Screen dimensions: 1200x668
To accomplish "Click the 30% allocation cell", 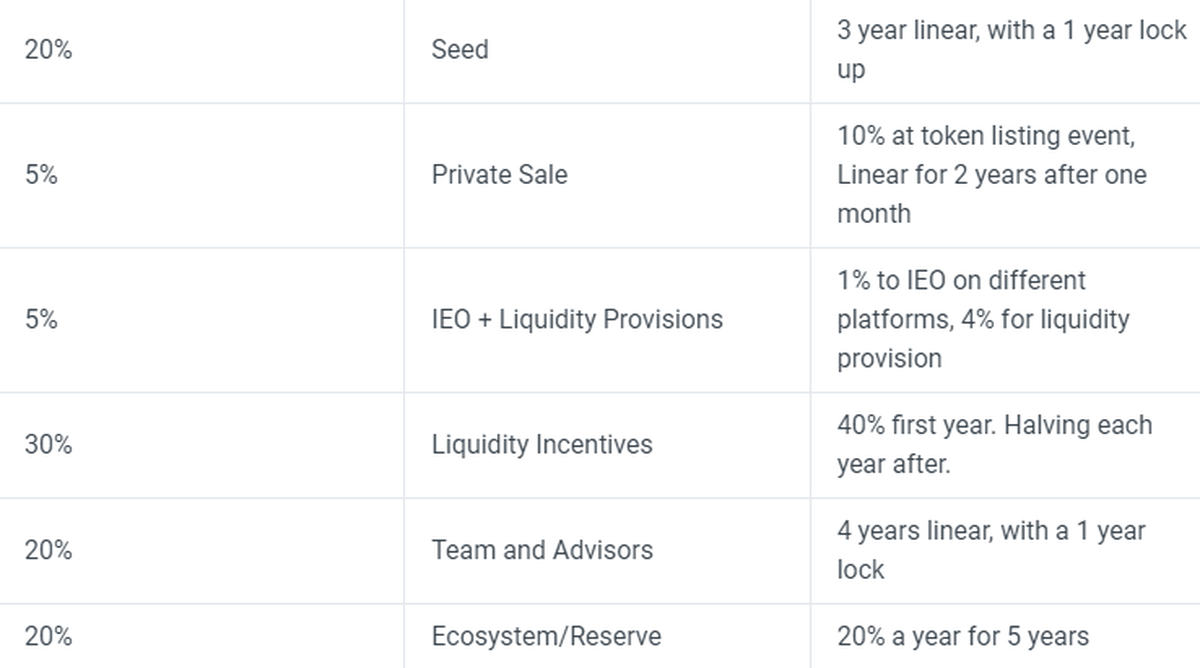I will [48, 445].
